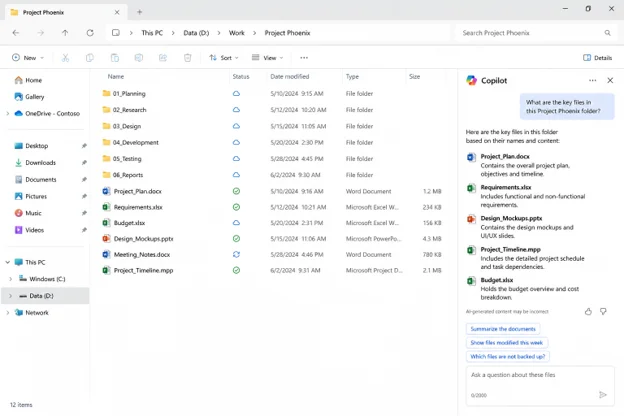The width and height of the screenshot is (624, 416).
Task: Click the PC view icon in address bar
Action: pos(116,33)
